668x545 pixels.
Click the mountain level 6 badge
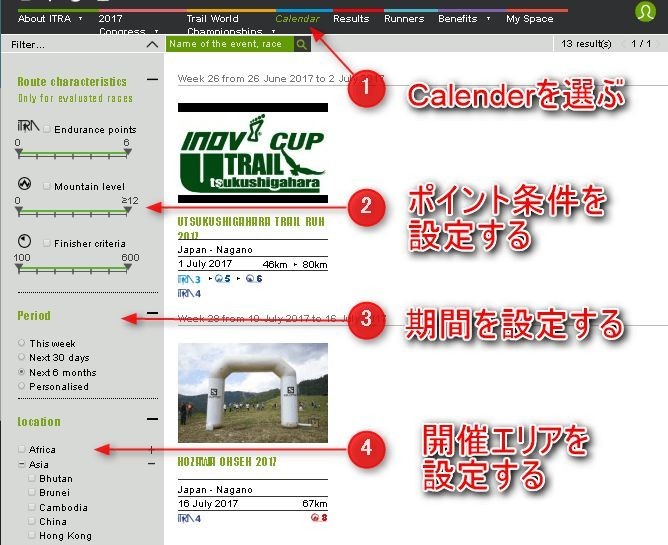click(x=254, y=279)
